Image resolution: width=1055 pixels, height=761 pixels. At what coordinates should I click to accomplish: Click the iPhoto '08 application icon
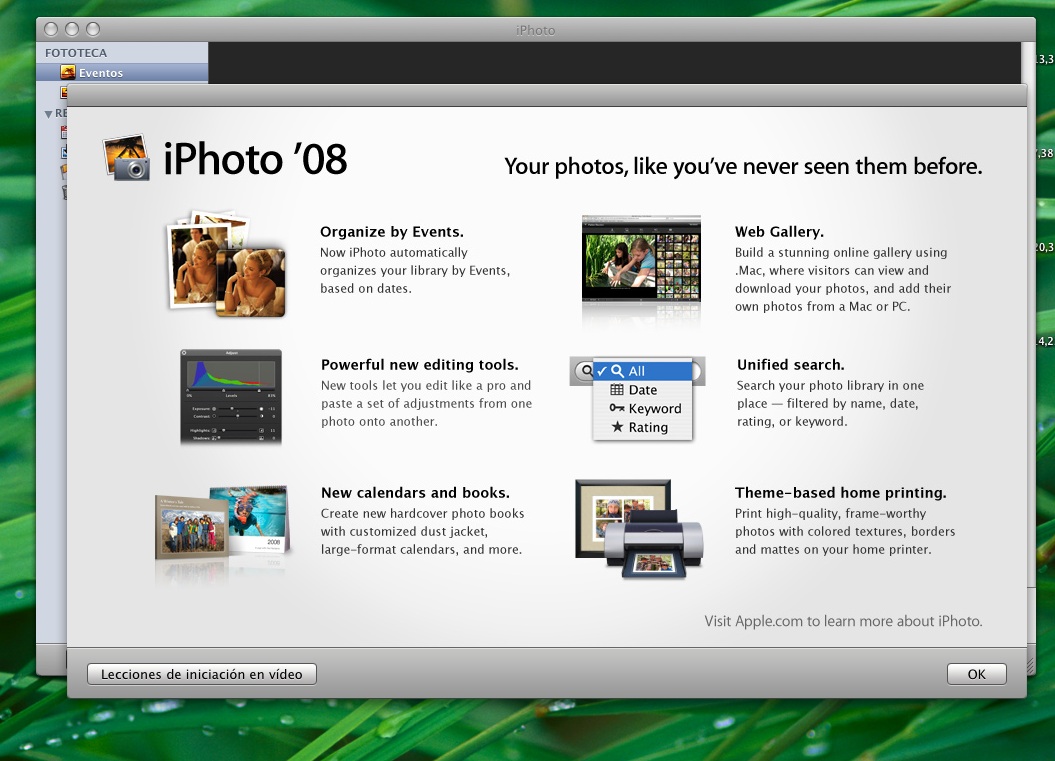(127, 158)
